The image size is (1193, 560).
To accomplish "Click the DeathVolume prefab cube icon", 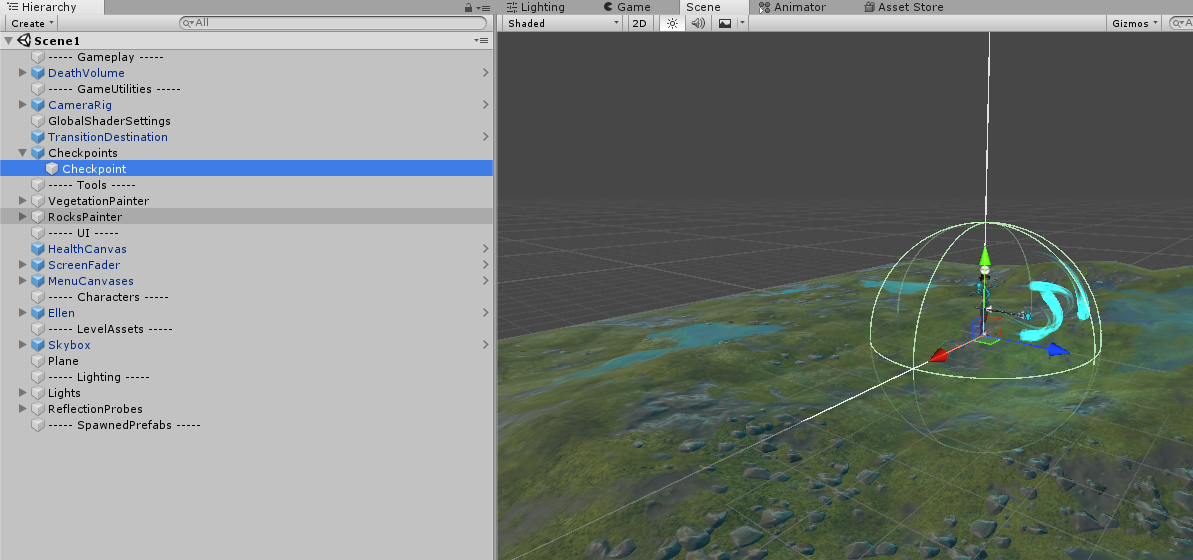I will 38,73.
